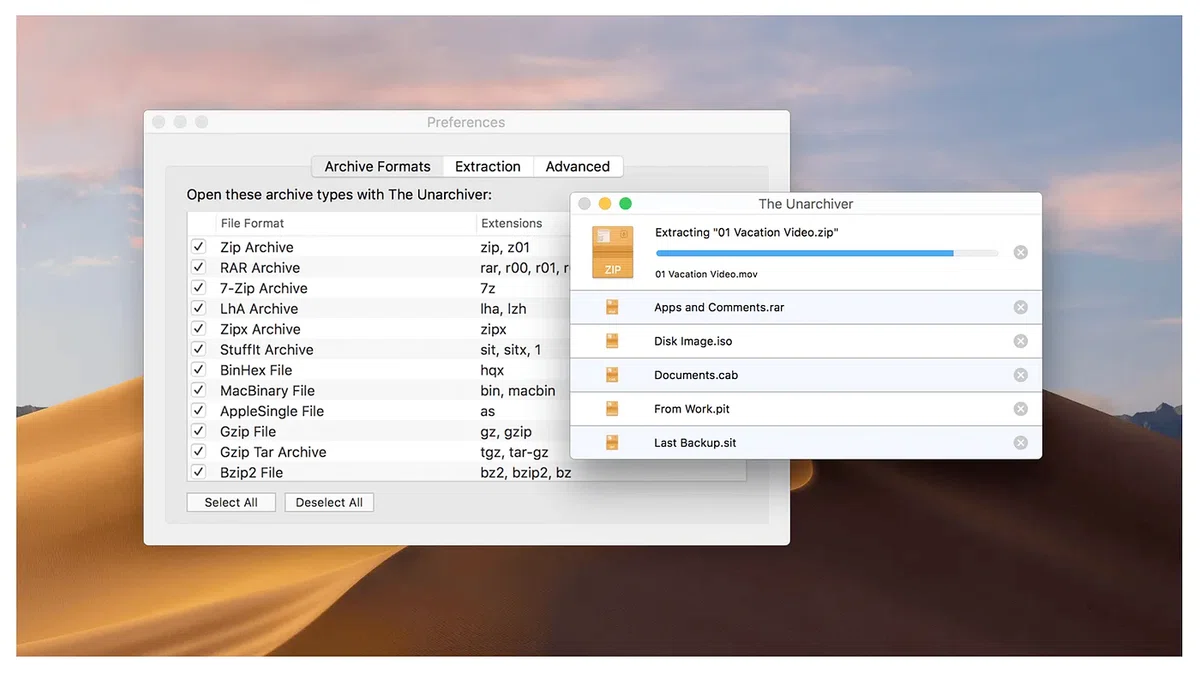Click the 'From Work.pit' file name
The width and height of the screenshot is (1200, 673).
click(692, 409)
